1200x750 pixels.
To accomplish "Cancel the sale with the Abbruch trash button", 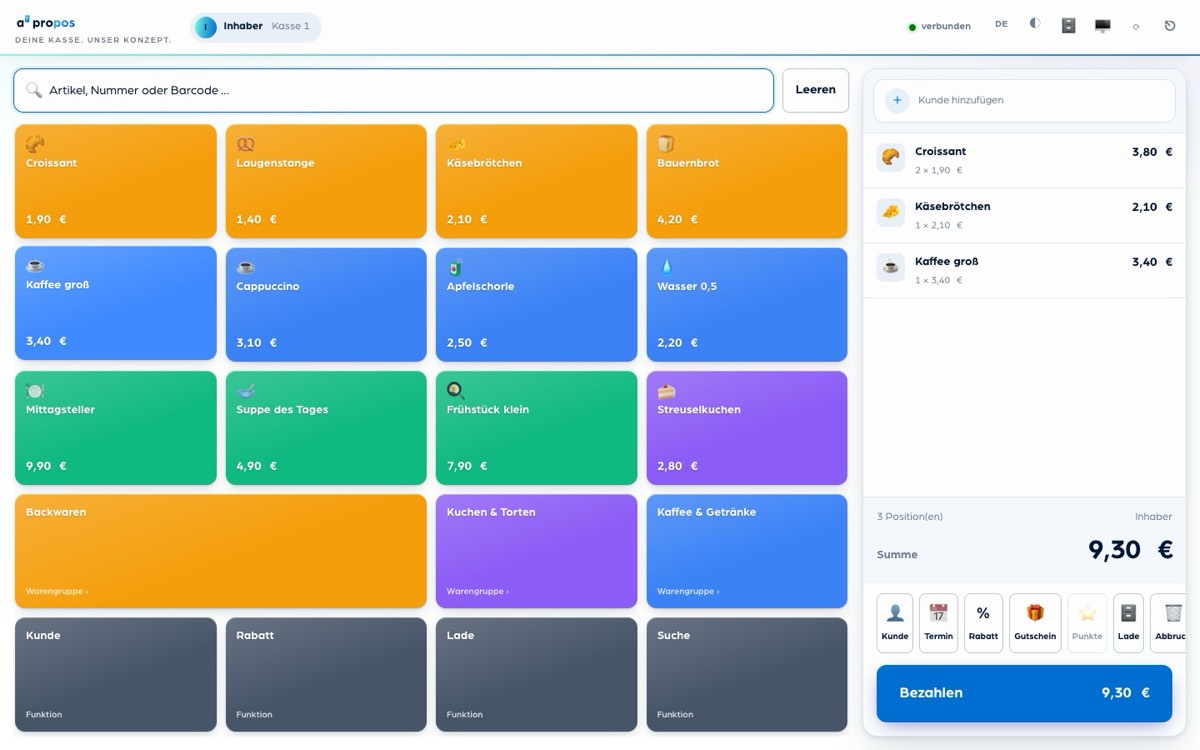I will click(x=1170, y=623).
